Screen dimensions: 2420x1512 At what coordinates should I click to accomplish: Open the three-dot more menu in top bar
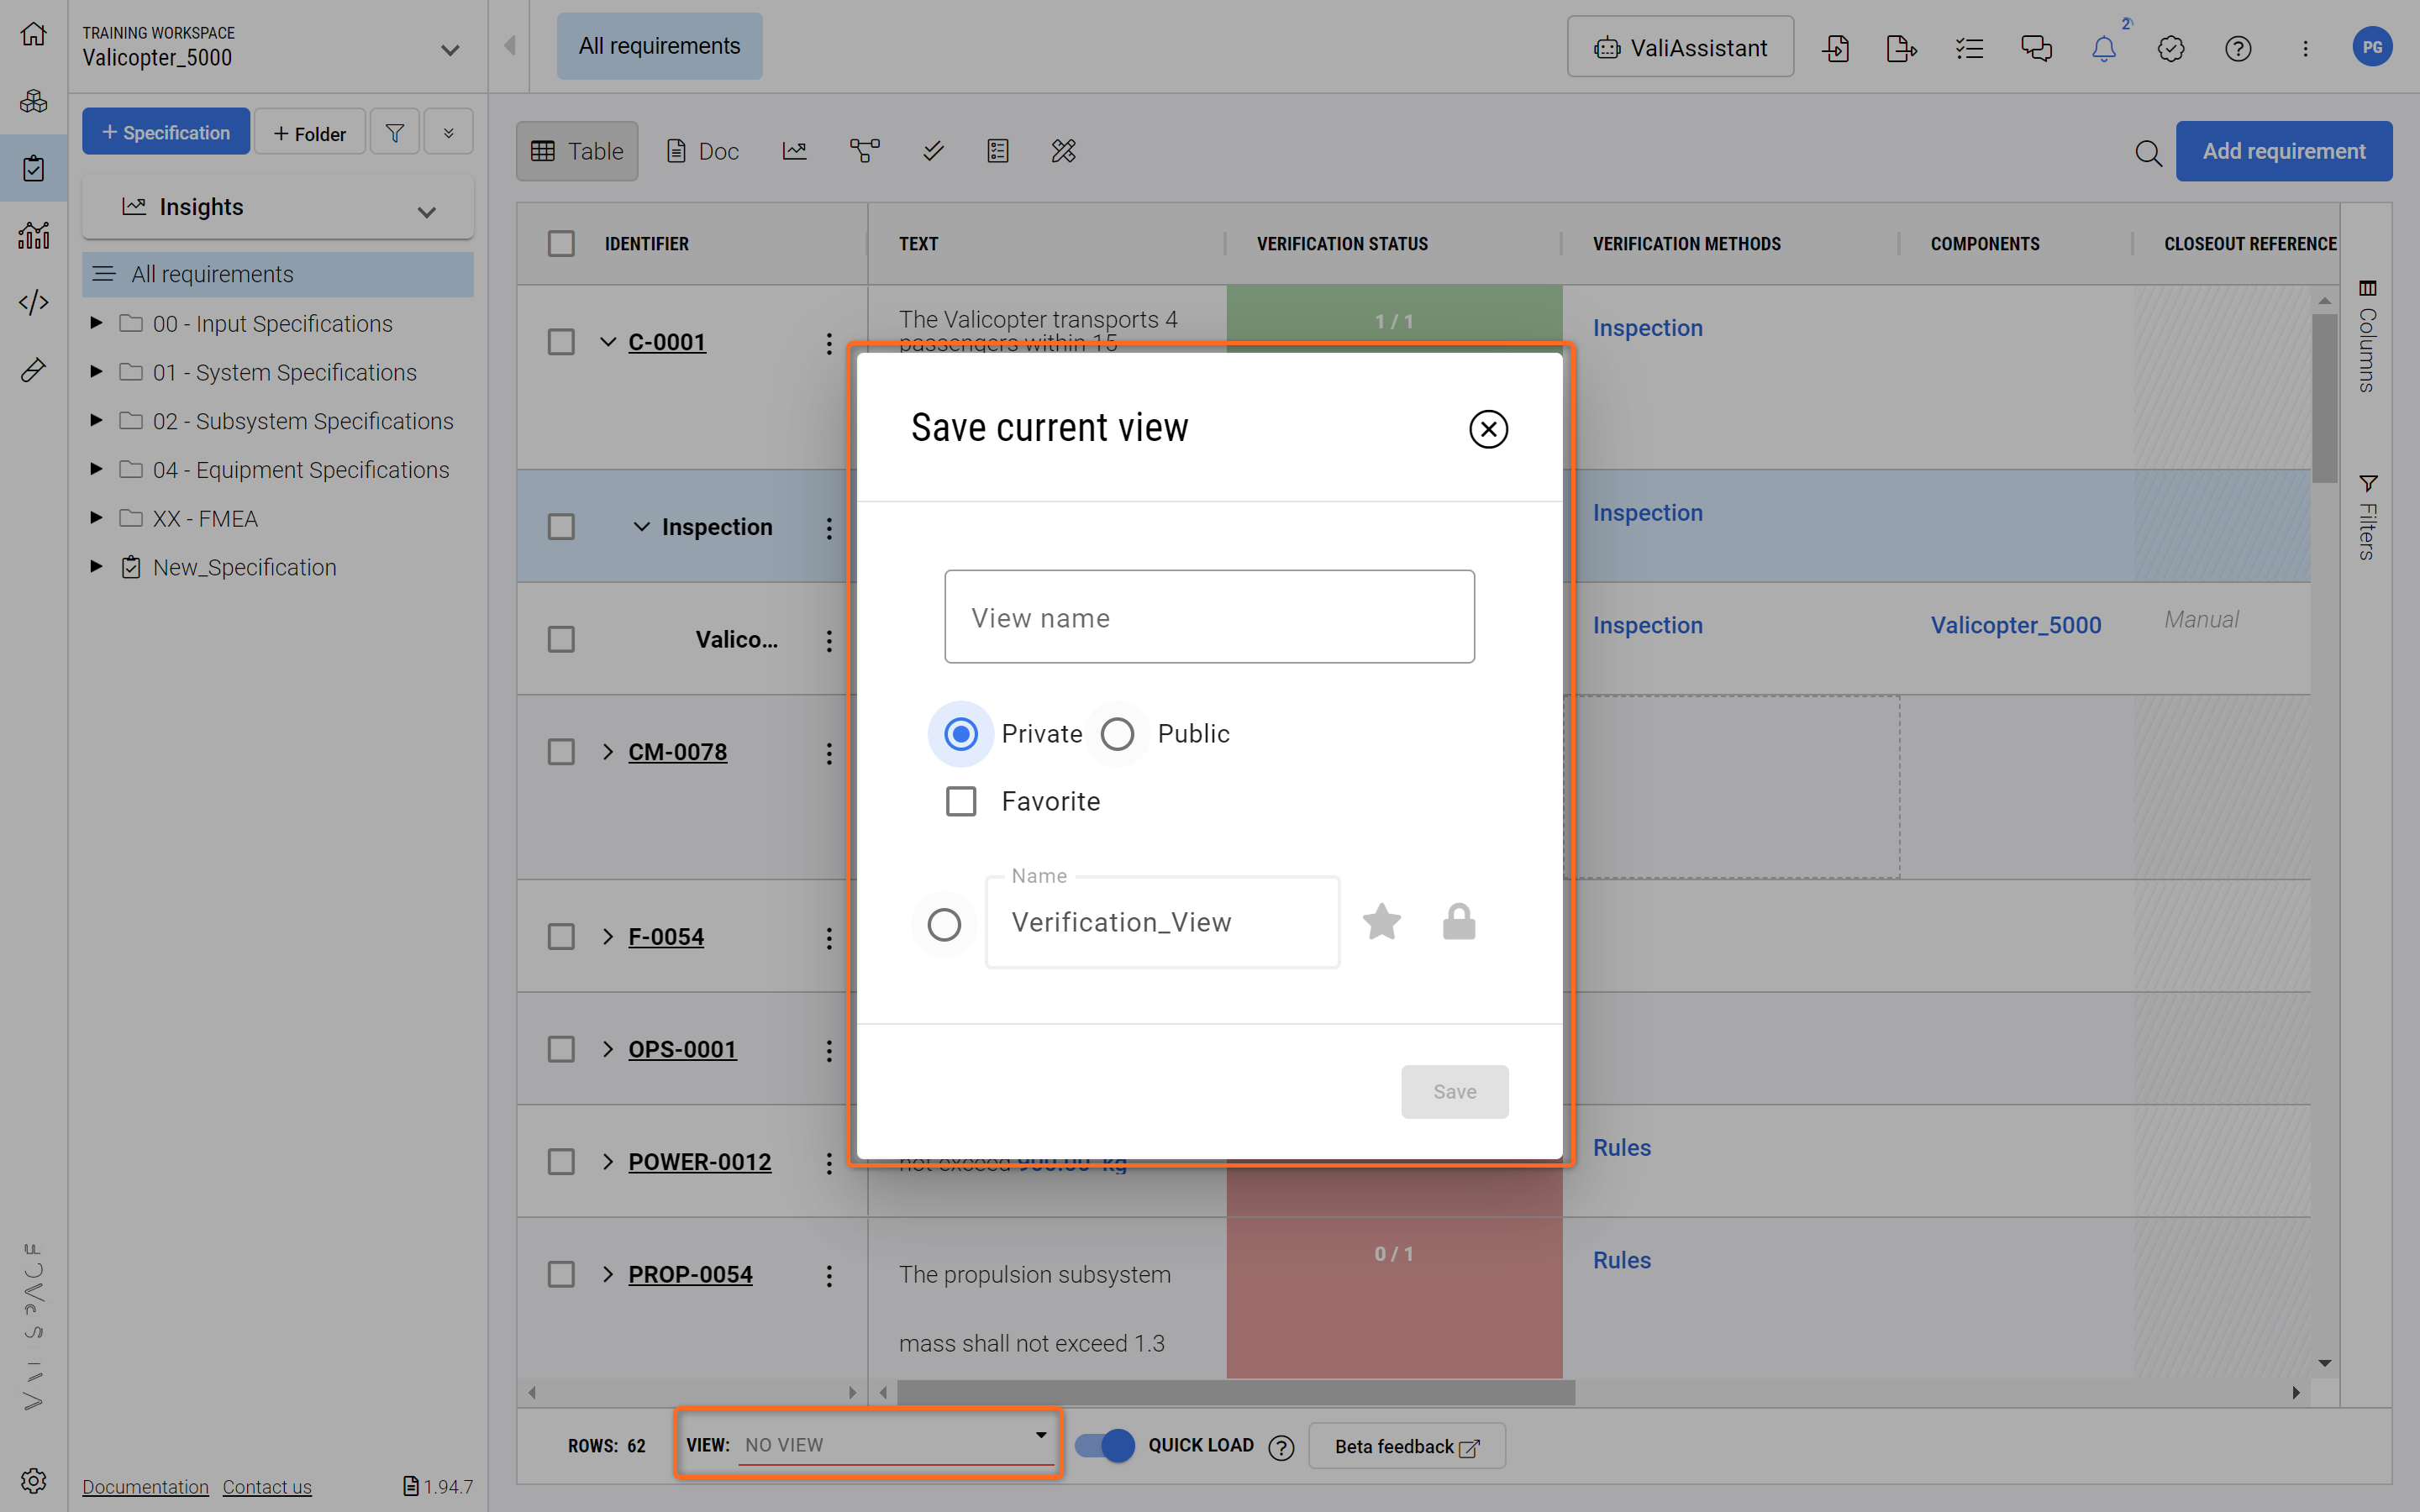pos(2305,48)
